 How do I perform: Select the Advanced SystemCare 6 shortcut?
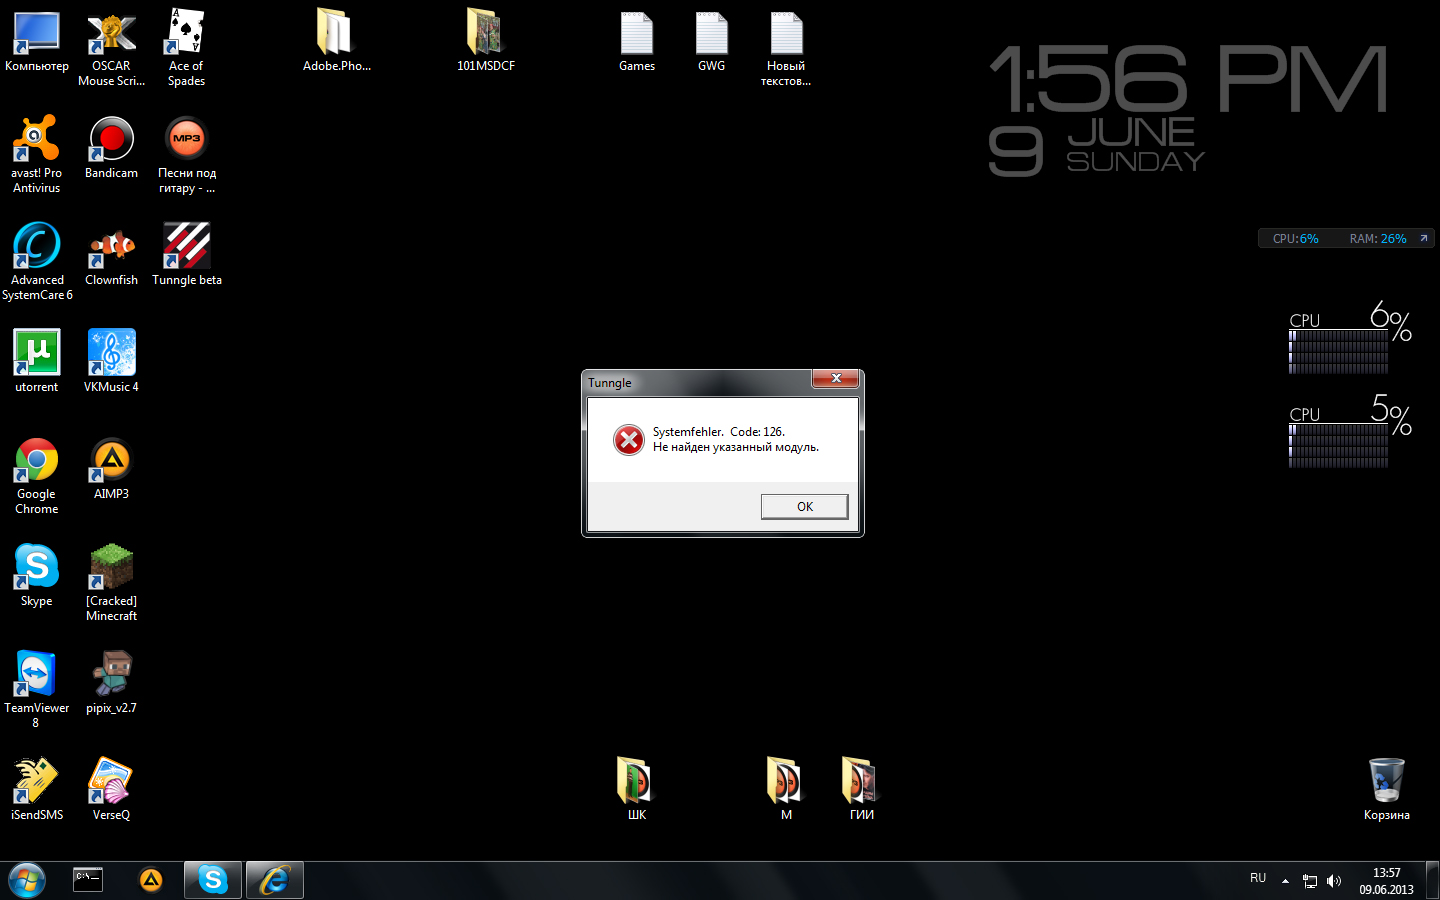tap(37, 263)
